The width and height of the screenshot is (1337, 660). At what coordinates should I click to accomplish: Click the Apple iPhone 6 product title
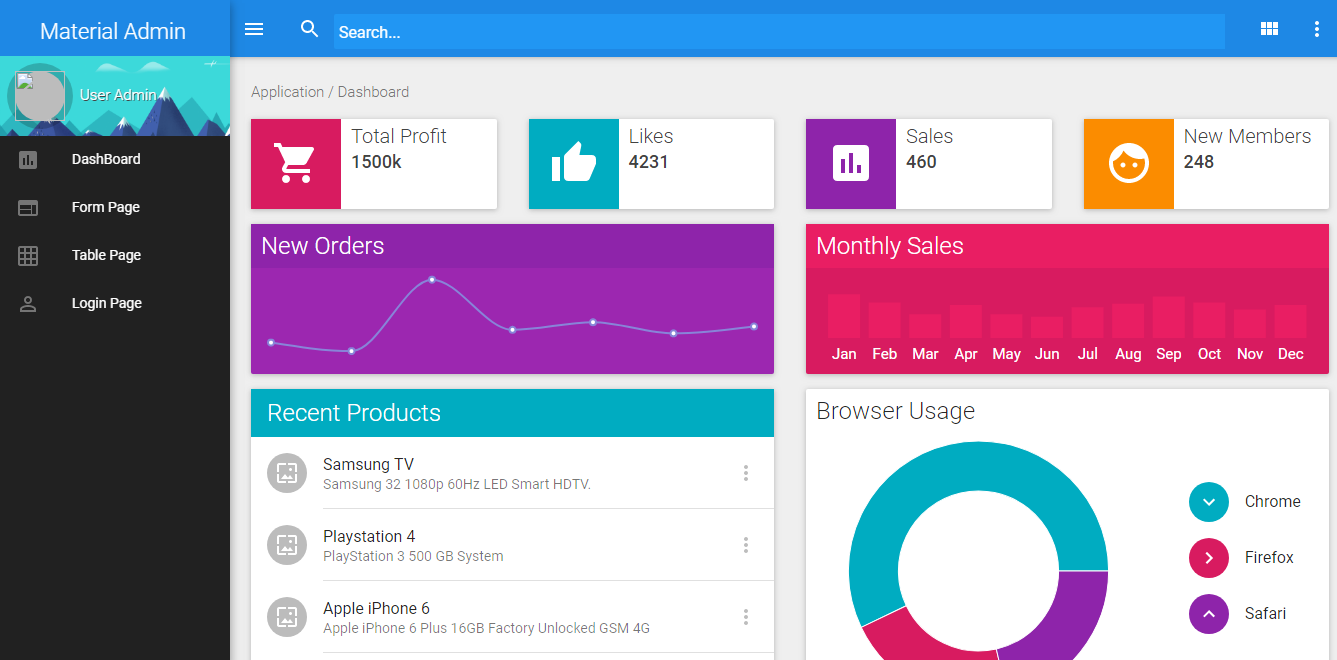(376, 608)
